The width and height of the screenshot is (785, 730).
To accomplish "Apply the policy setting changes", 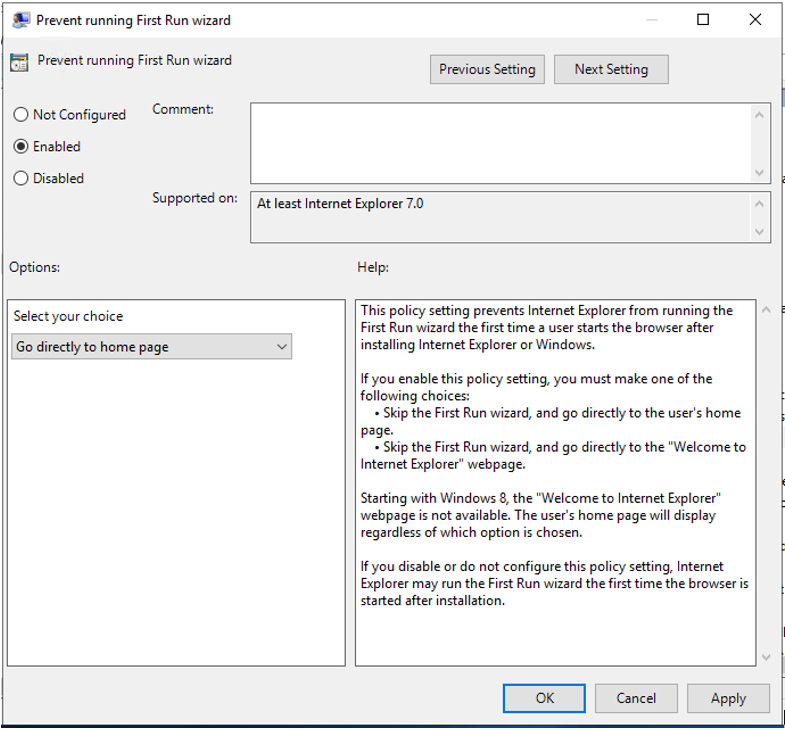I will click(x=728, y=698).
